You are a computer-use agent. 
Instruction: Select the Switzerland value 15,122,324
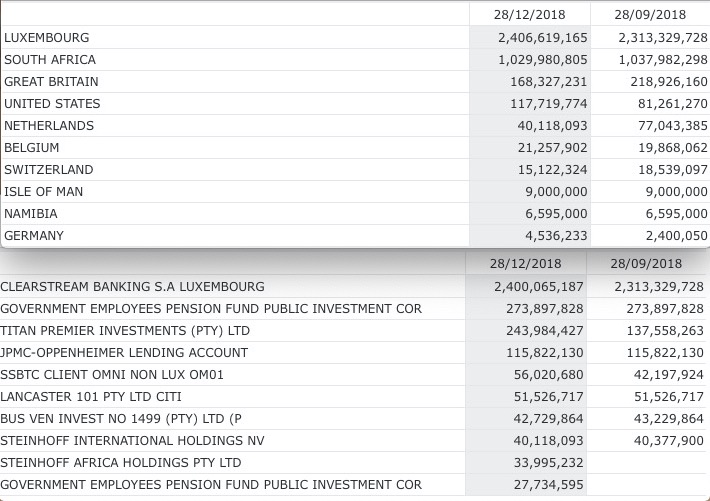click(x=552, y=169)
